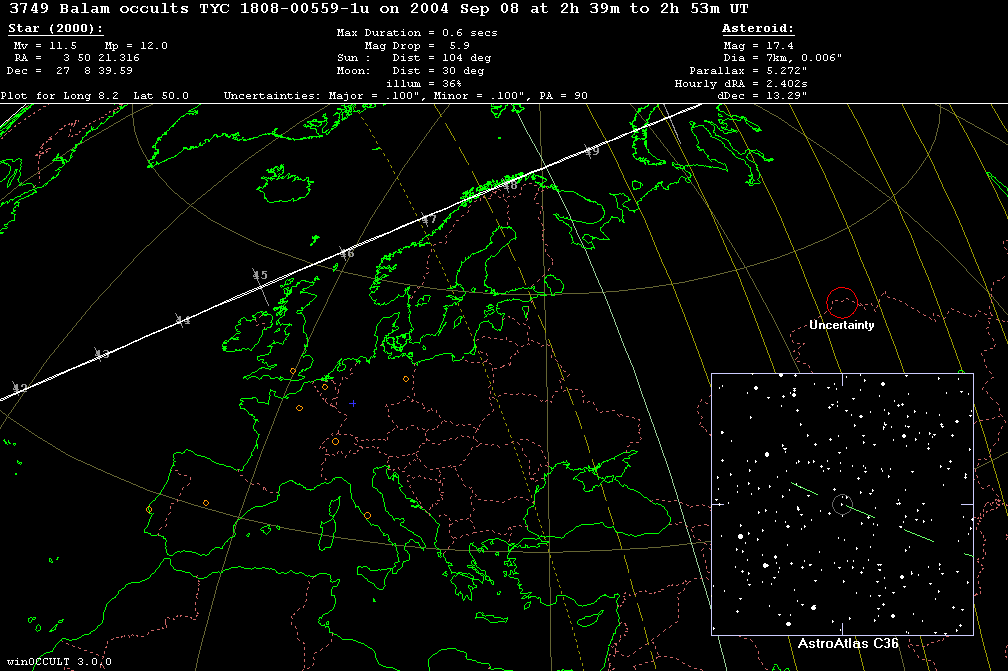Select minute marker 46 on occultation path

point(347,254)
